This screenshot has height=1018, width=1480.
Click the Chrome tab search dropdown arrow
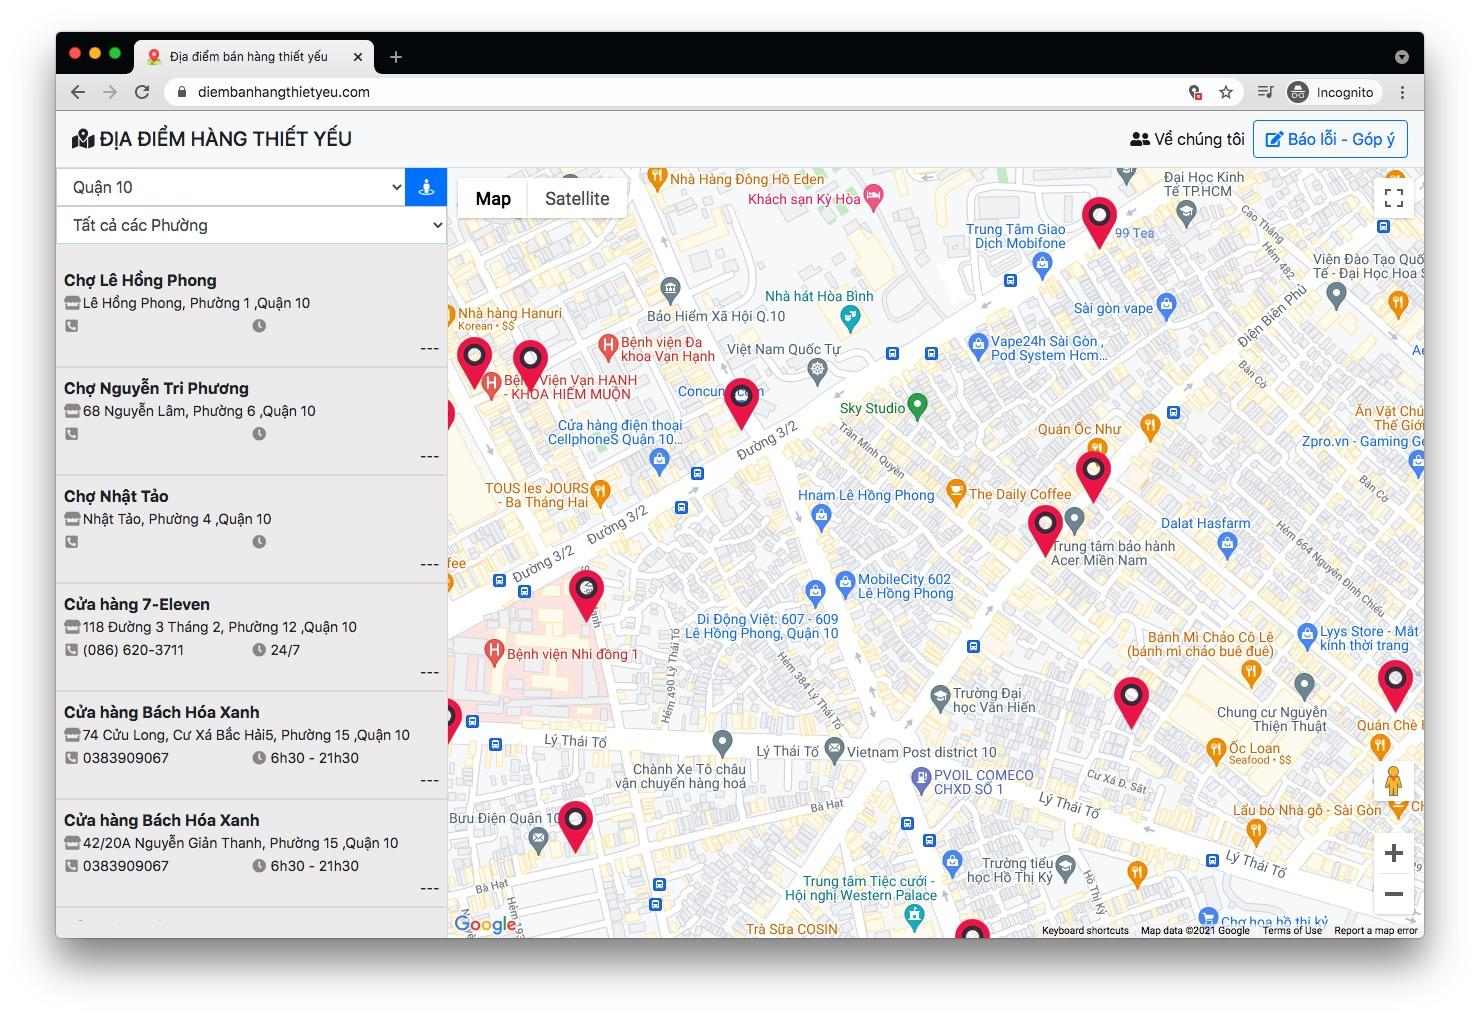(x=1402, y=57)
